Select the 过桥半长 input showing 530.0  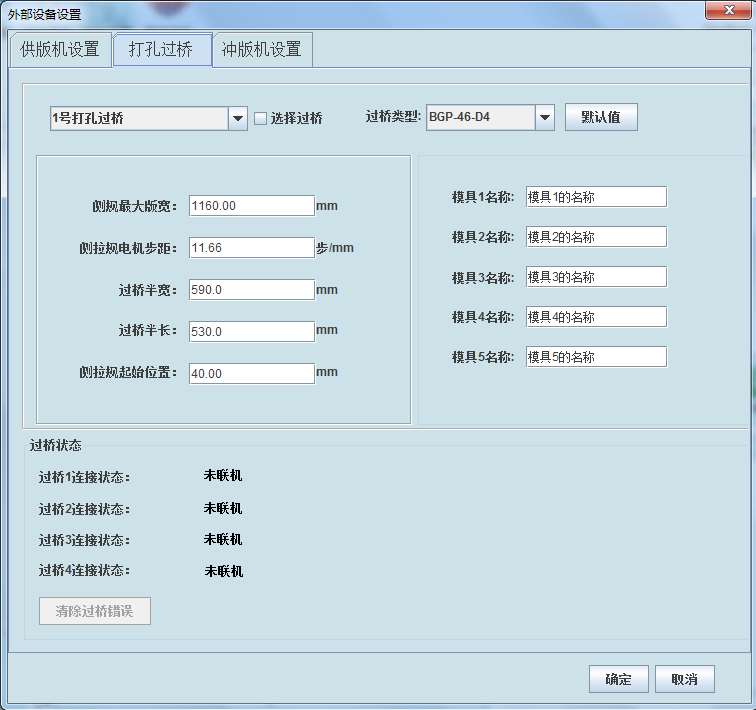[251, 331]
